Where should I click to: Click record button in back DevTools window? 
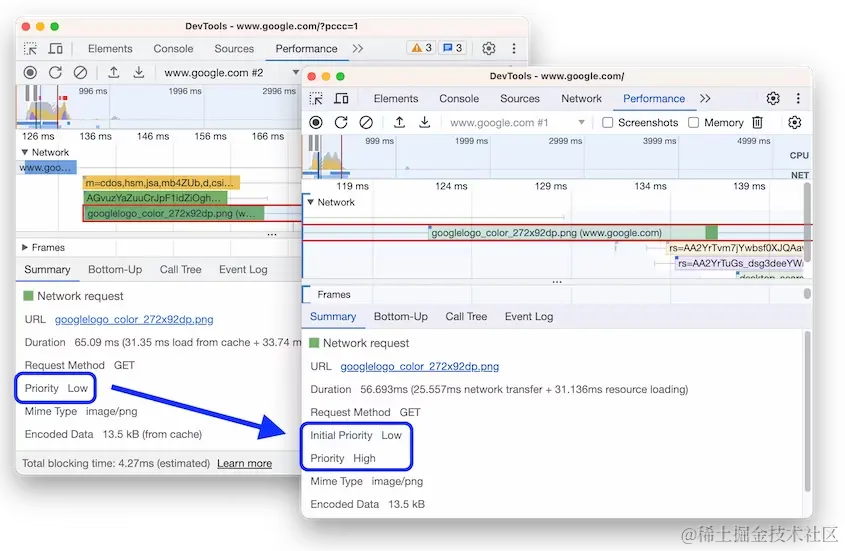tap(30, 72)
